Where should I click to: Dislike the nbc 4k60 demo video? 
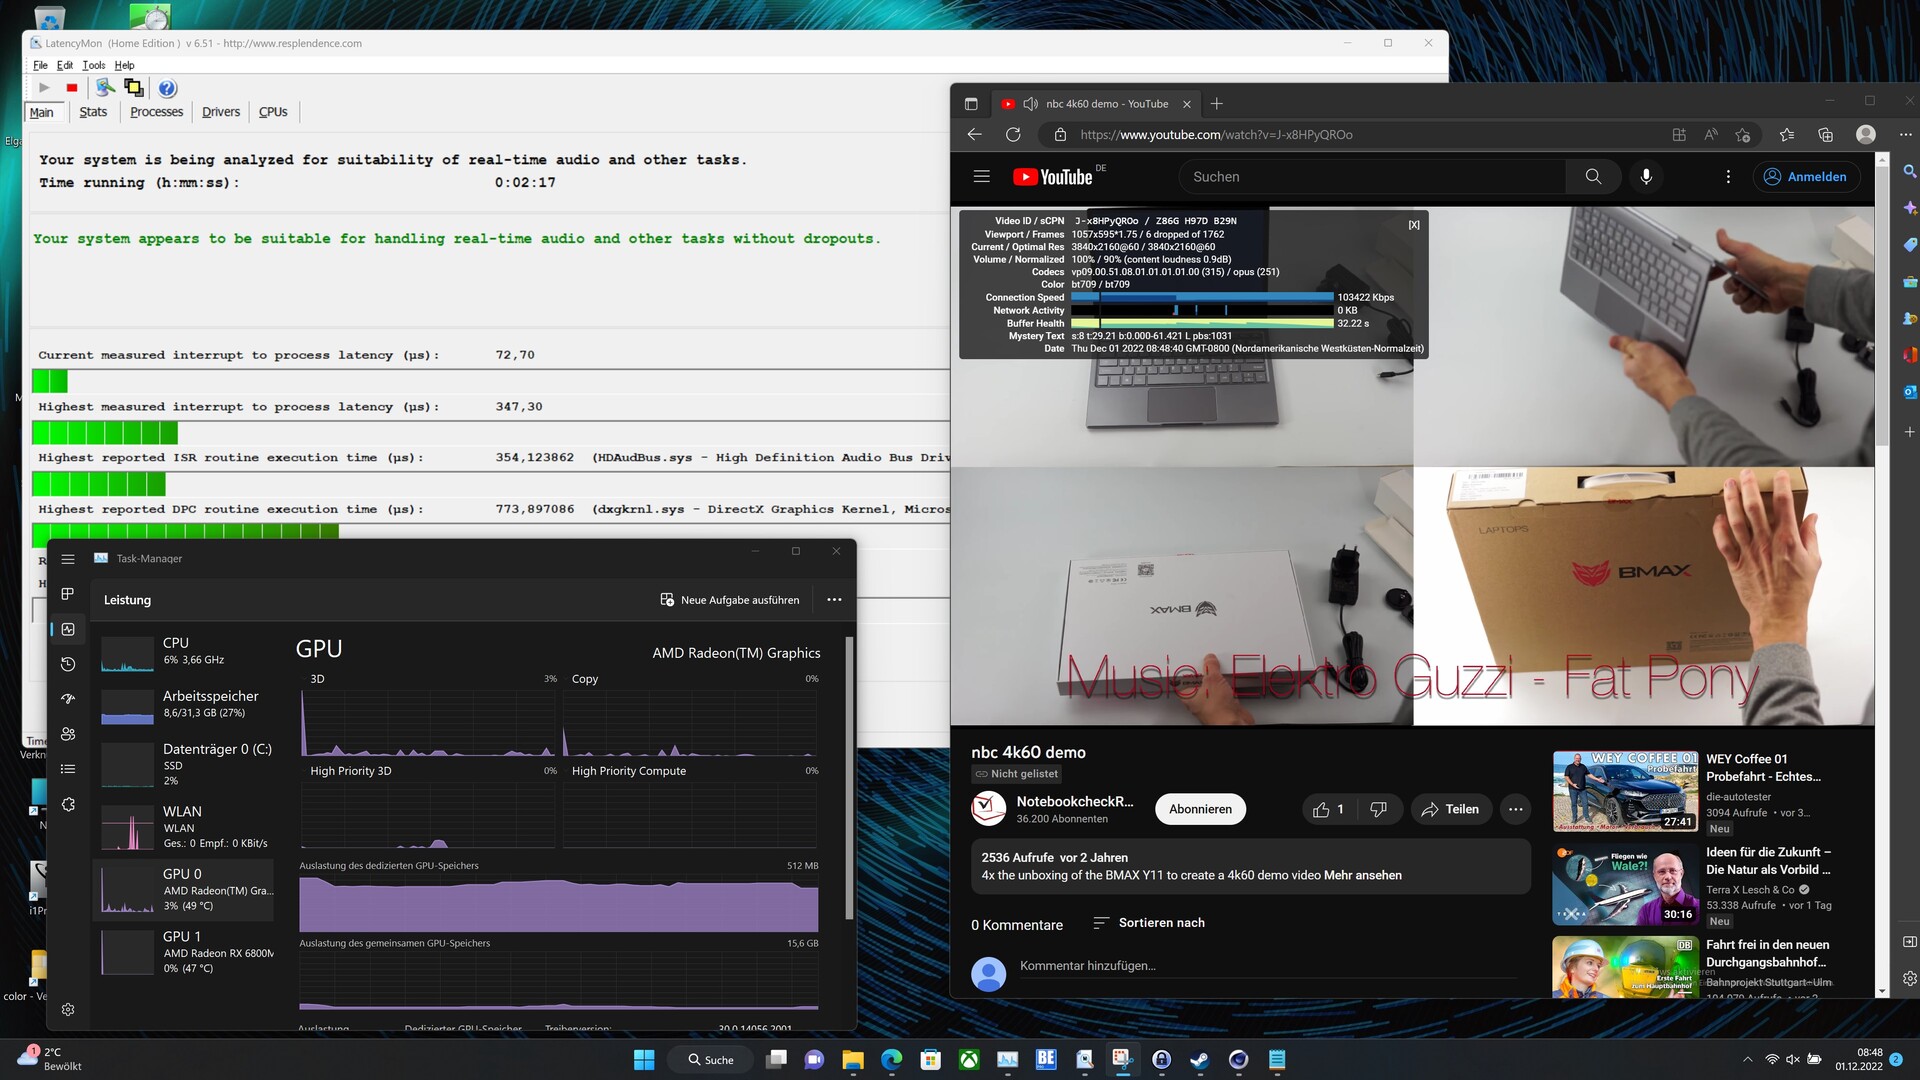coord(1378,810)
